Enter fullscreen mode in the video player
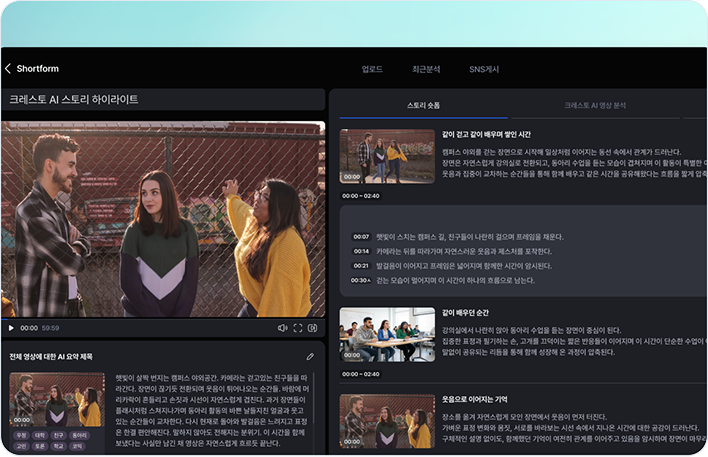Image resolution: width=708 pixels, height=457 pixels. click(x=298, y=328)
